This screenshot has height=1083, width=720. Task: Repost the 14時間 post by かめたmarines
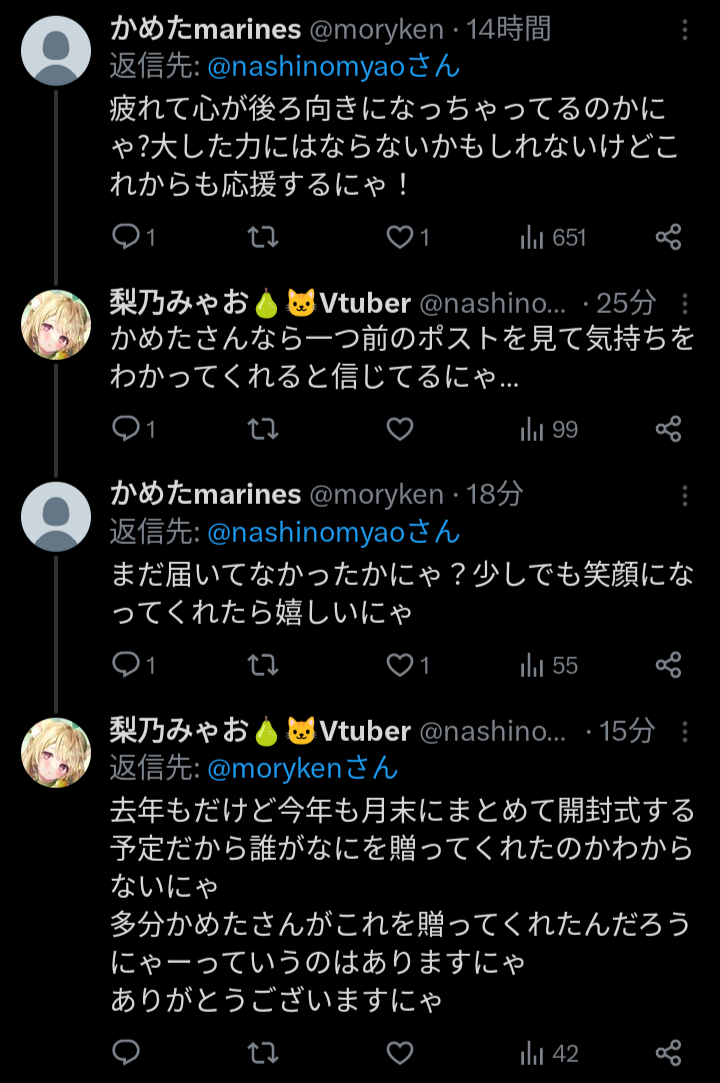point(263,238)
